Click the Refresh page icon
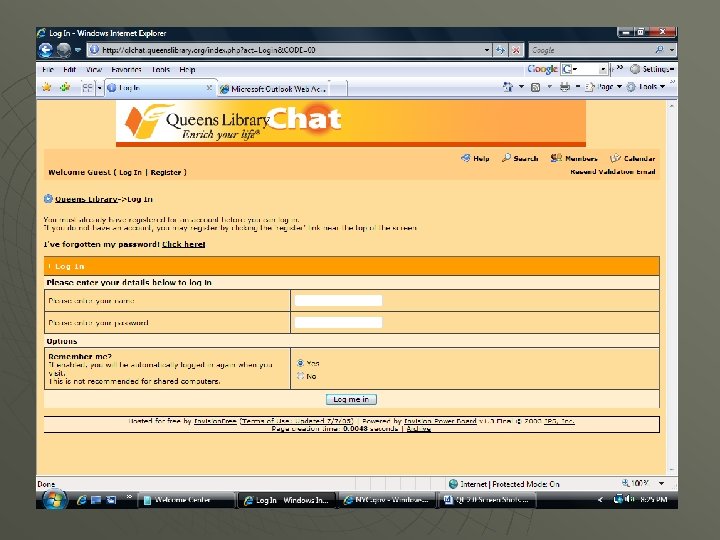The width and height of the screenshot is (720, 540). [501, 50]
